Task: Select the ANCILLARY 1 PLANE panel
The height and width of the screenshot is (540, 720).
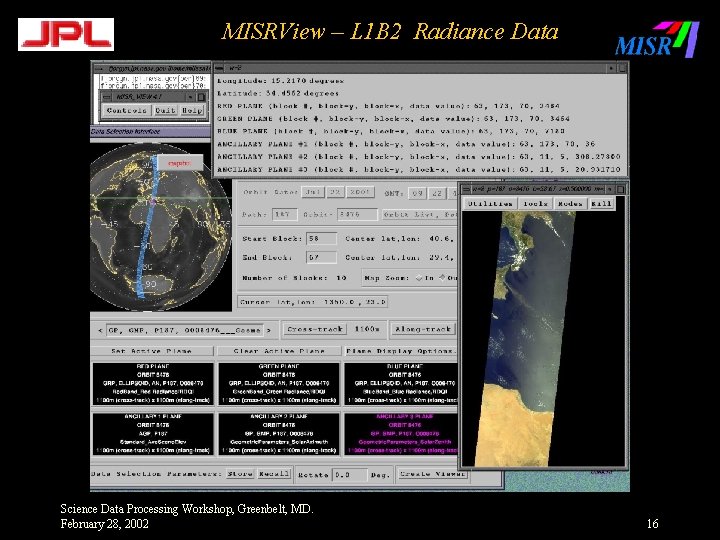Action: click(153, 434)
